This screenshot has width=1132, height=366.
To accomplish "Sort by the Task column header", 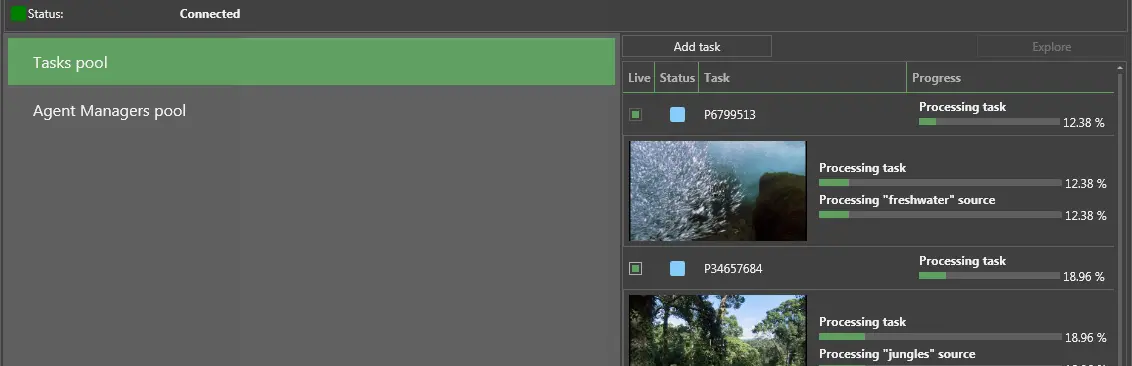I will (802, 77).
